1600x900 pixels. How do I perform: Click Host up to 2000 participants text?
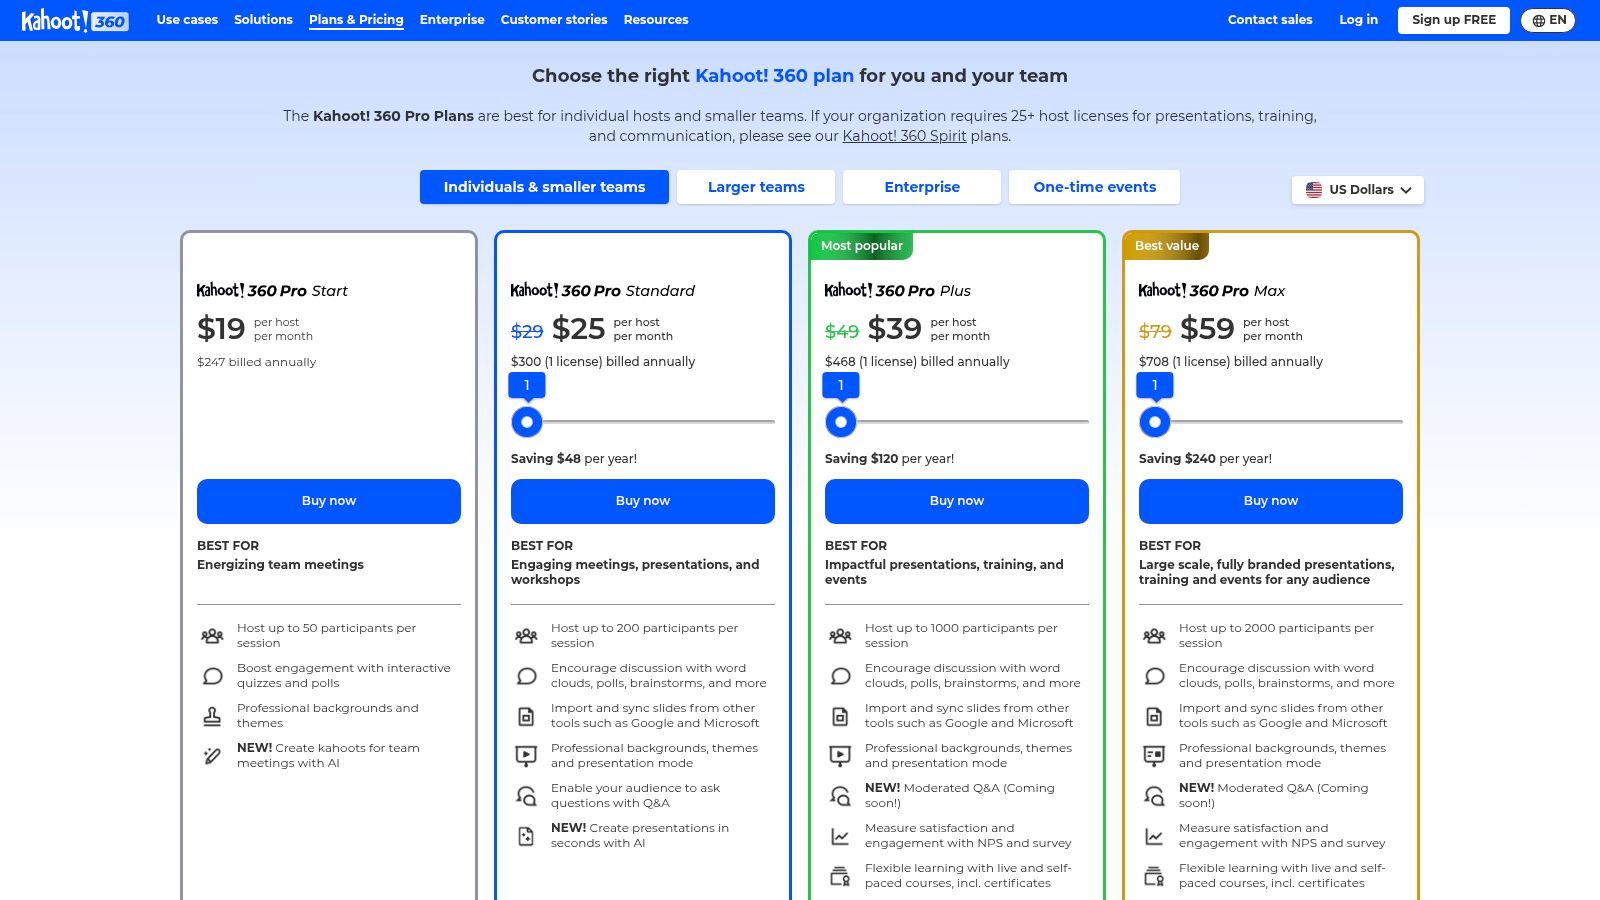click(1276, 636)
